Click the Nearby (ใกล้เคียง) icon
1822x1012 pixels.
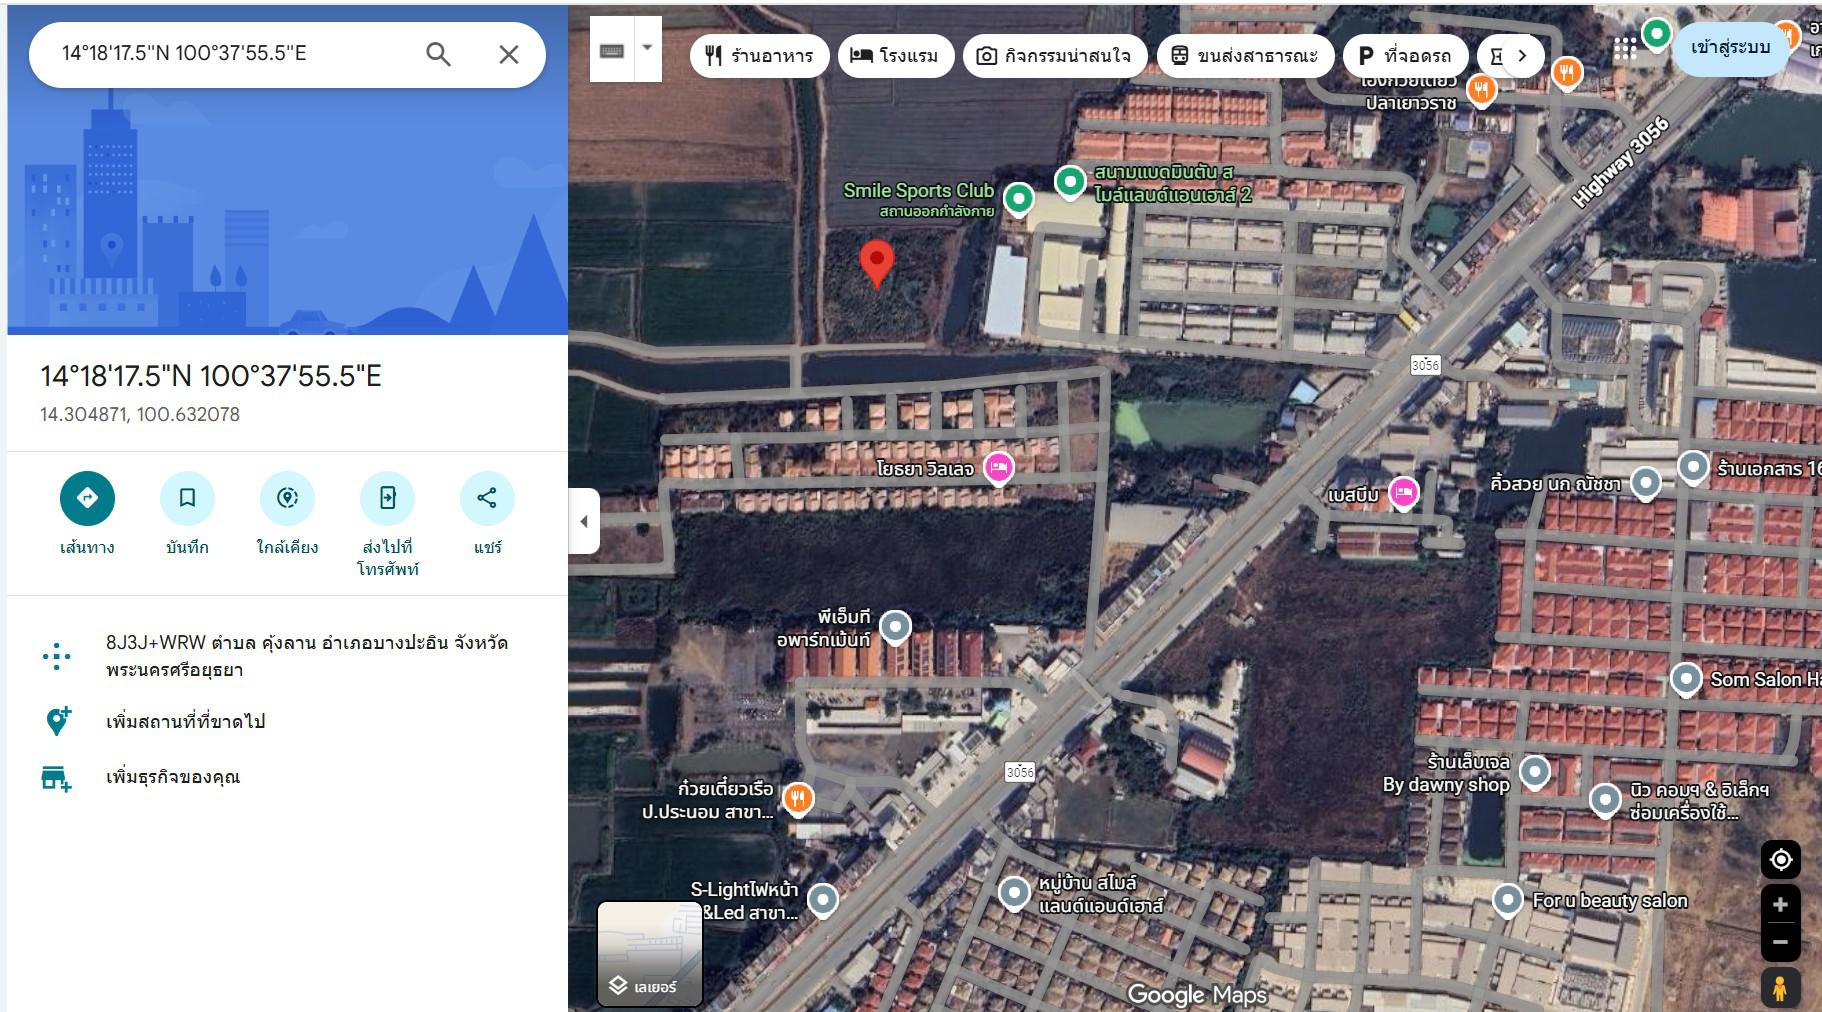287,498
